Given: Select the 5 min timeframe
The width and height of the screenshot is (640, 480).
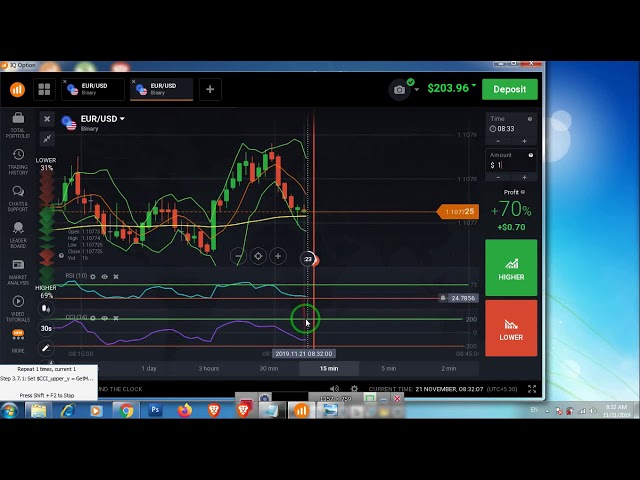Looking at the screenshot, I should tap(389, 369).
